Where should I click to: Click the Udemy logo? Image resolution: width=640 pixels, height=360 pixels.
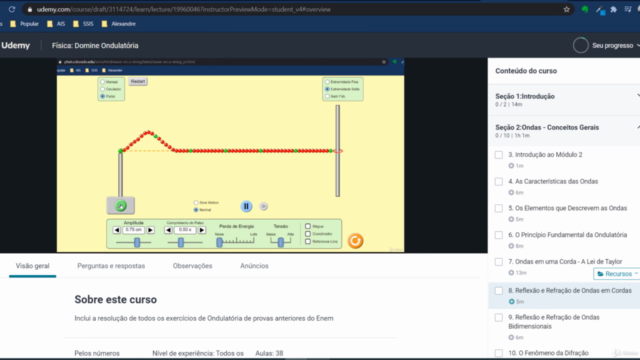click(16, 45)
